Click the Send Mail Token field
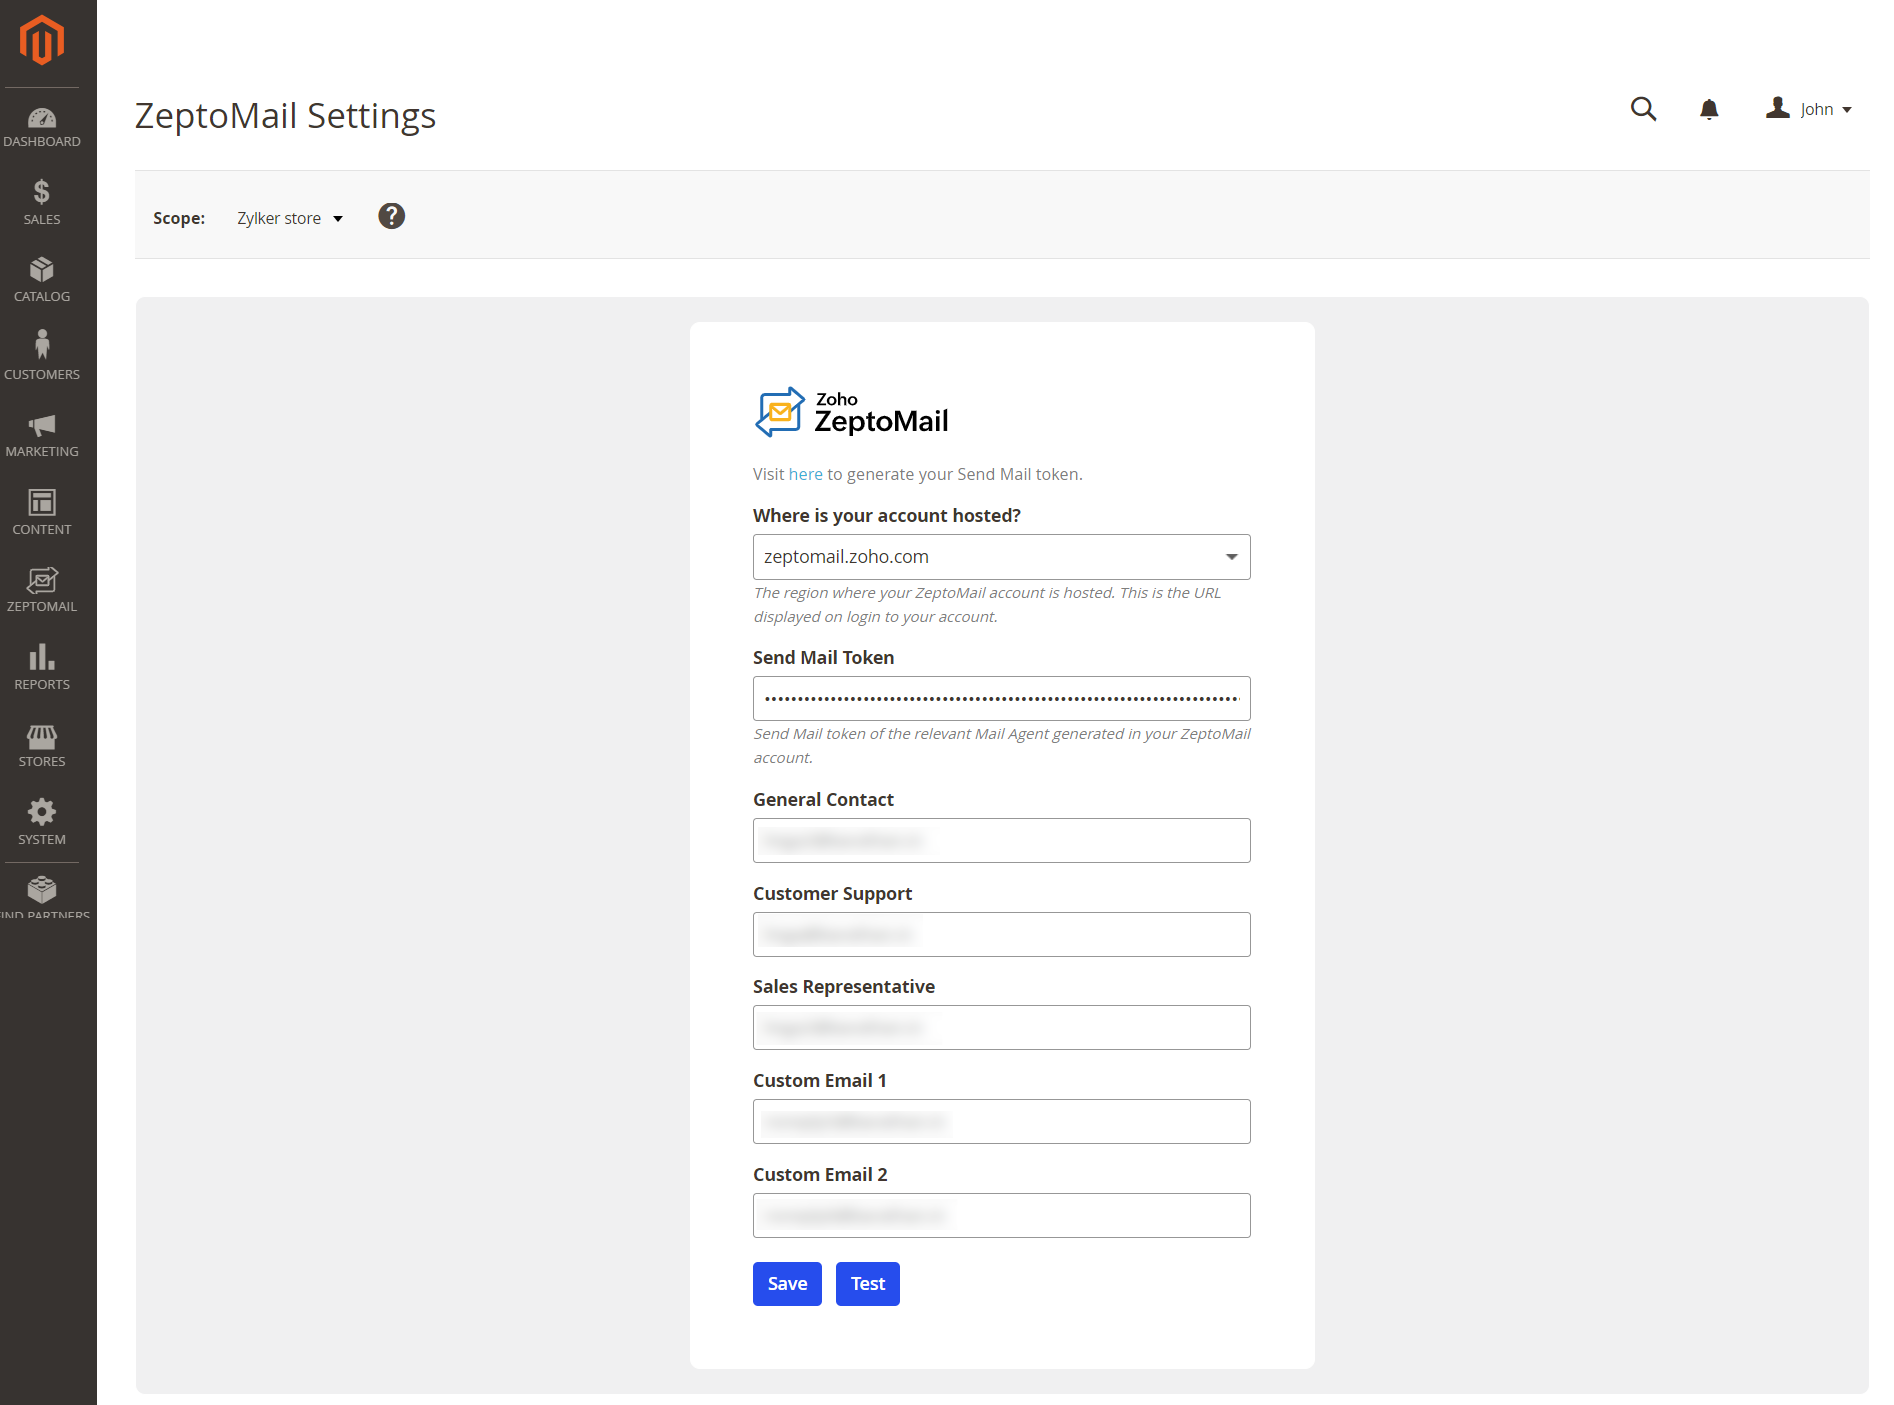 (x=1000, y=698)
